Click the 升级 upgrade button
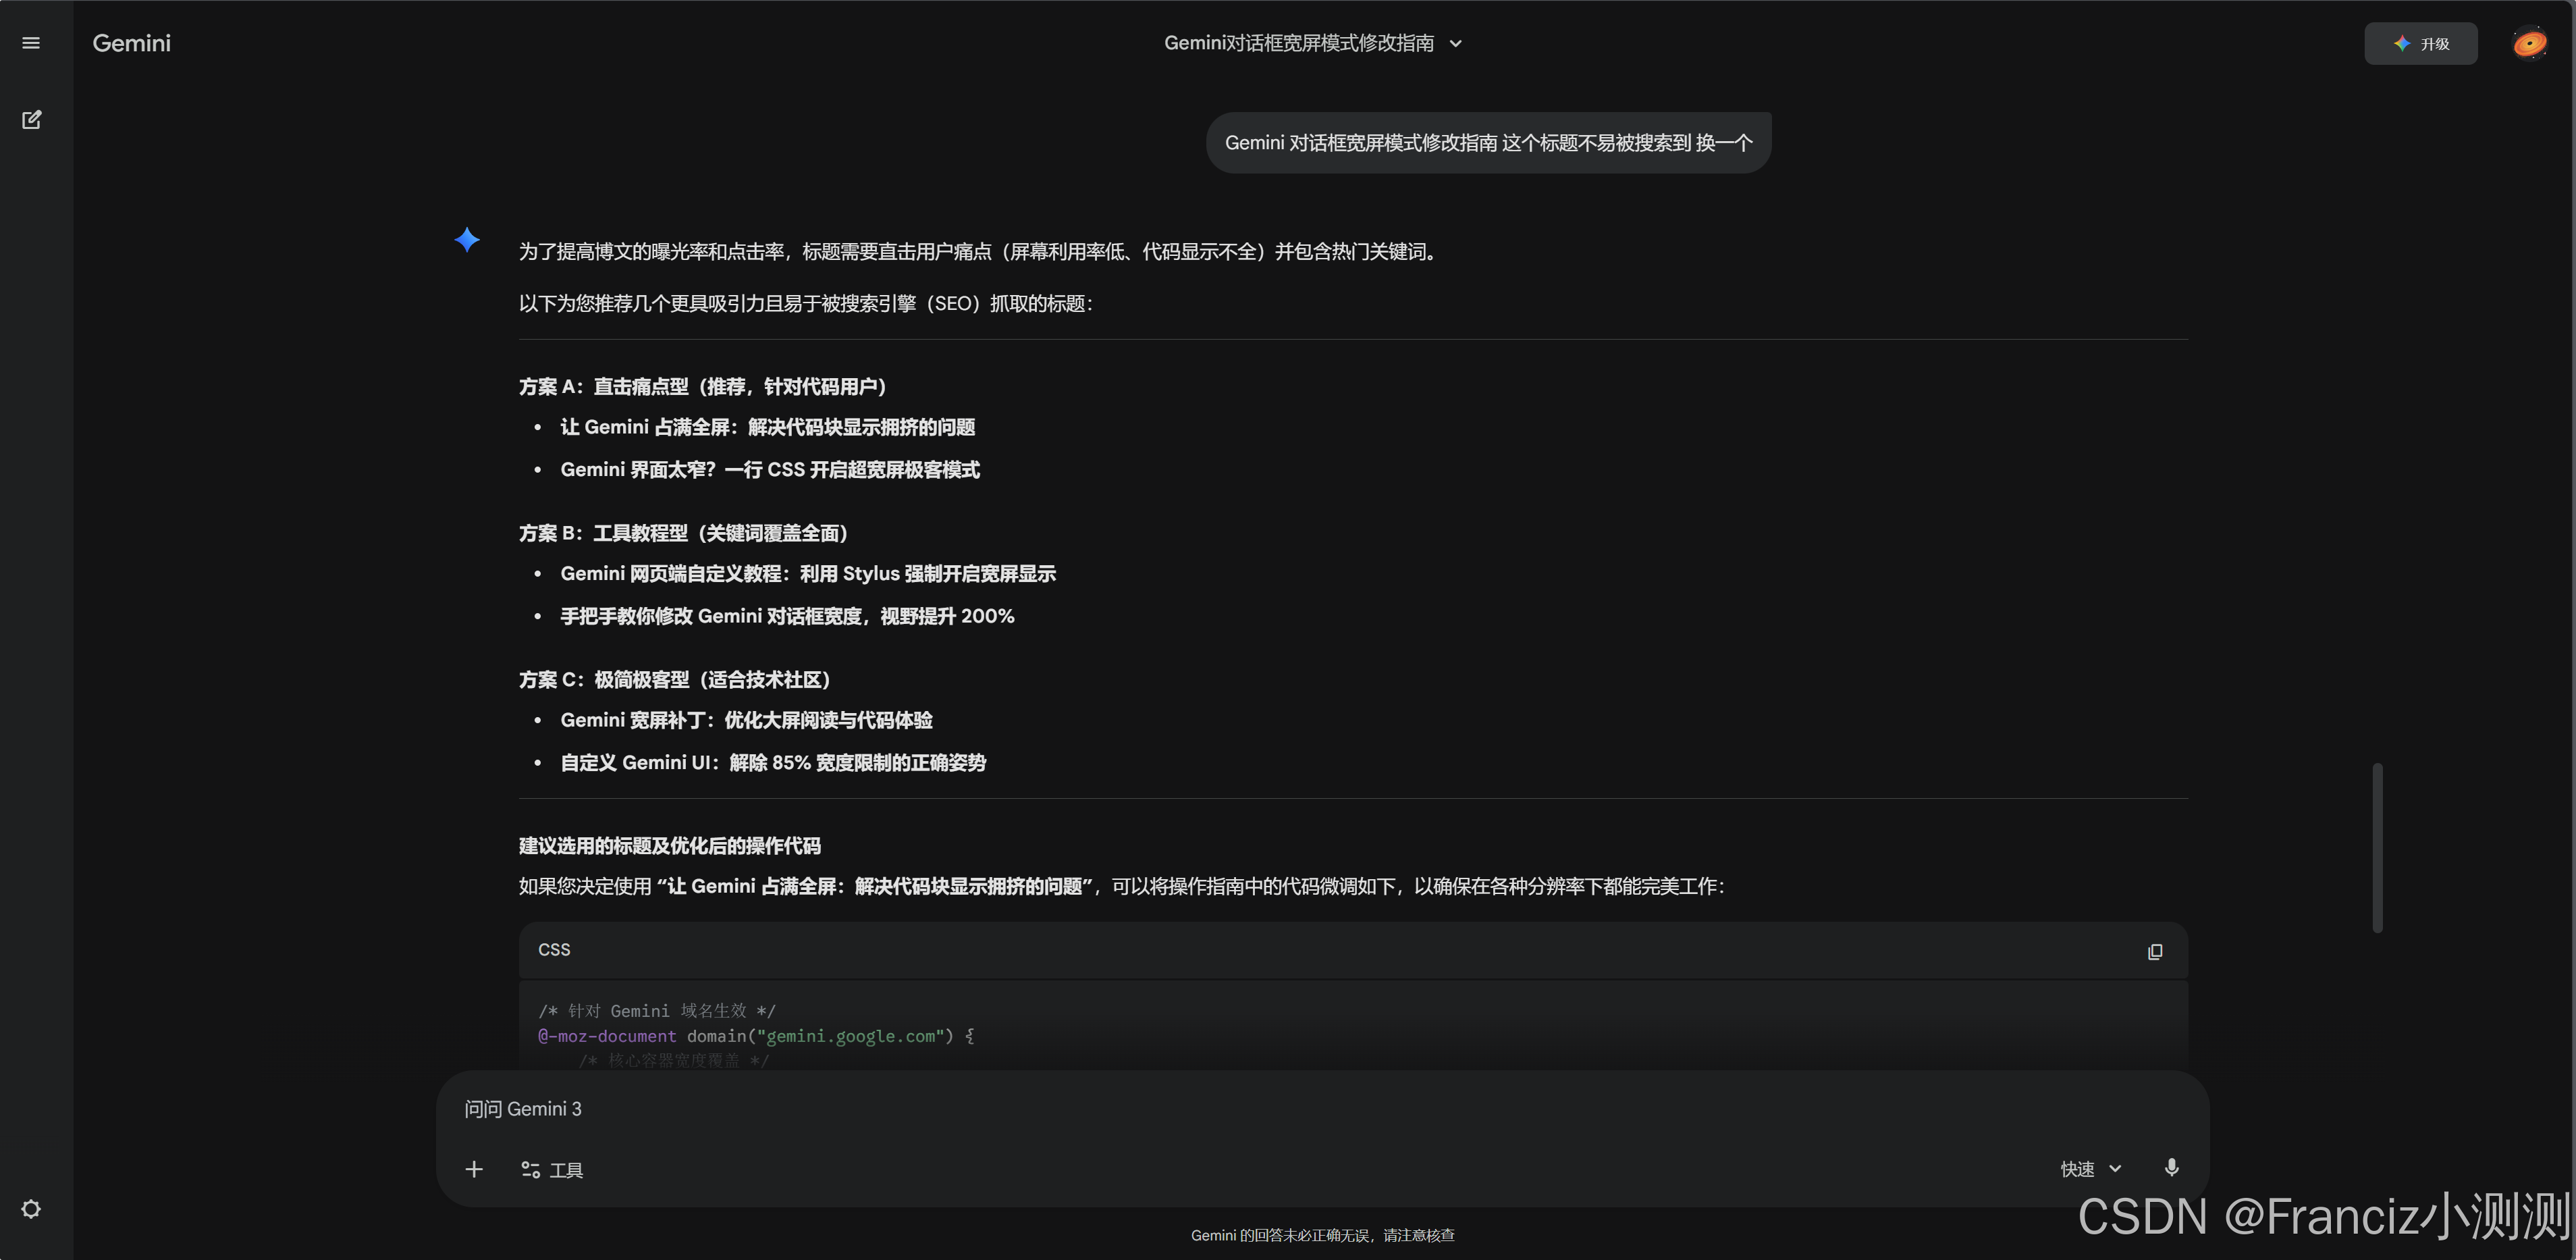Viewport: 2576px width, 1260px height. [x=2421, y=43]
